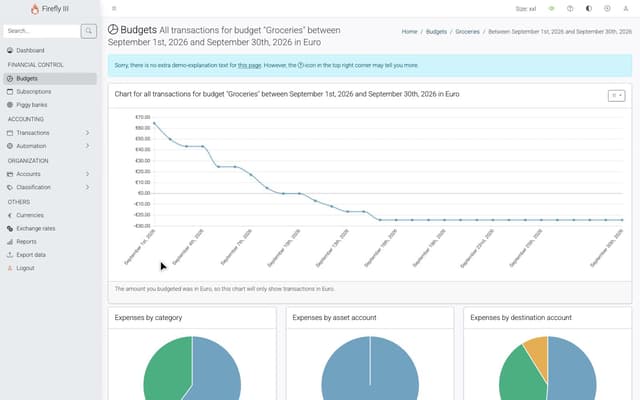
Task: Click the Budgets page title pie icon
Action: 113,29
